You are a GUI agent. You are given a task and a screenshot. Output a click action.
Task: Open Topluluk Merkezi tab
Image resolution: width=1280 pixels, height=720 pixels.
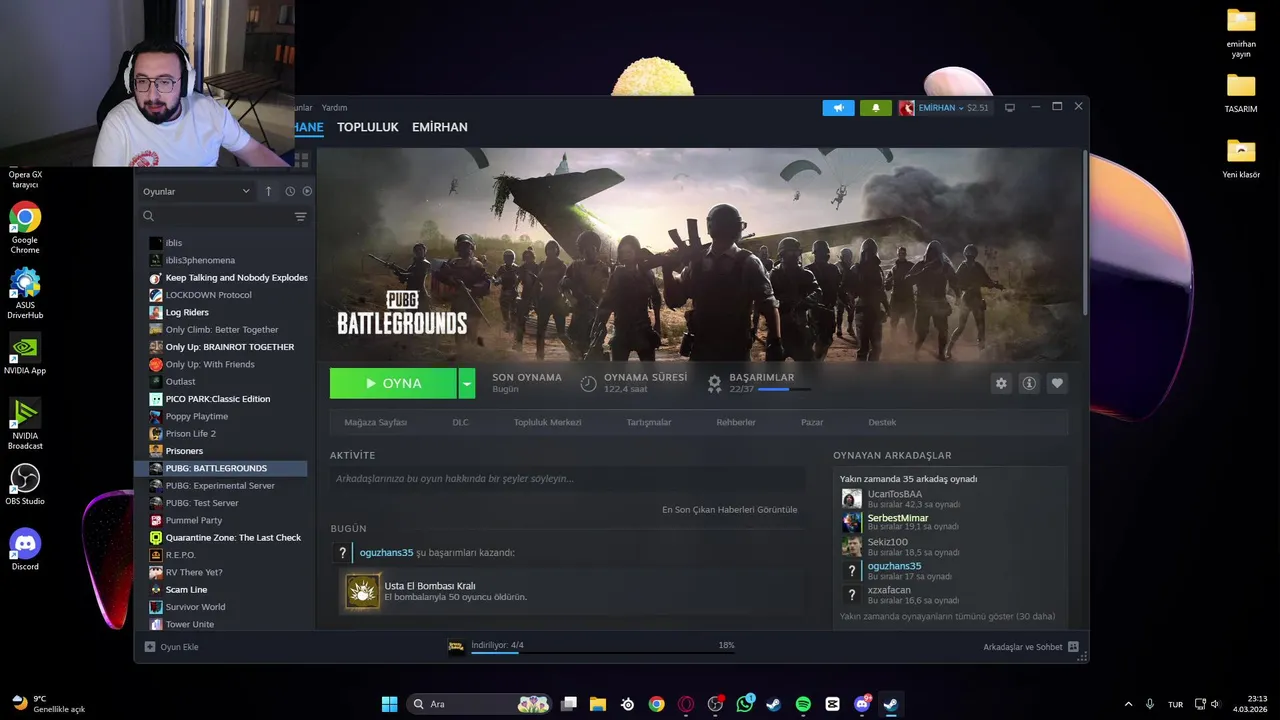pos(547,422)
